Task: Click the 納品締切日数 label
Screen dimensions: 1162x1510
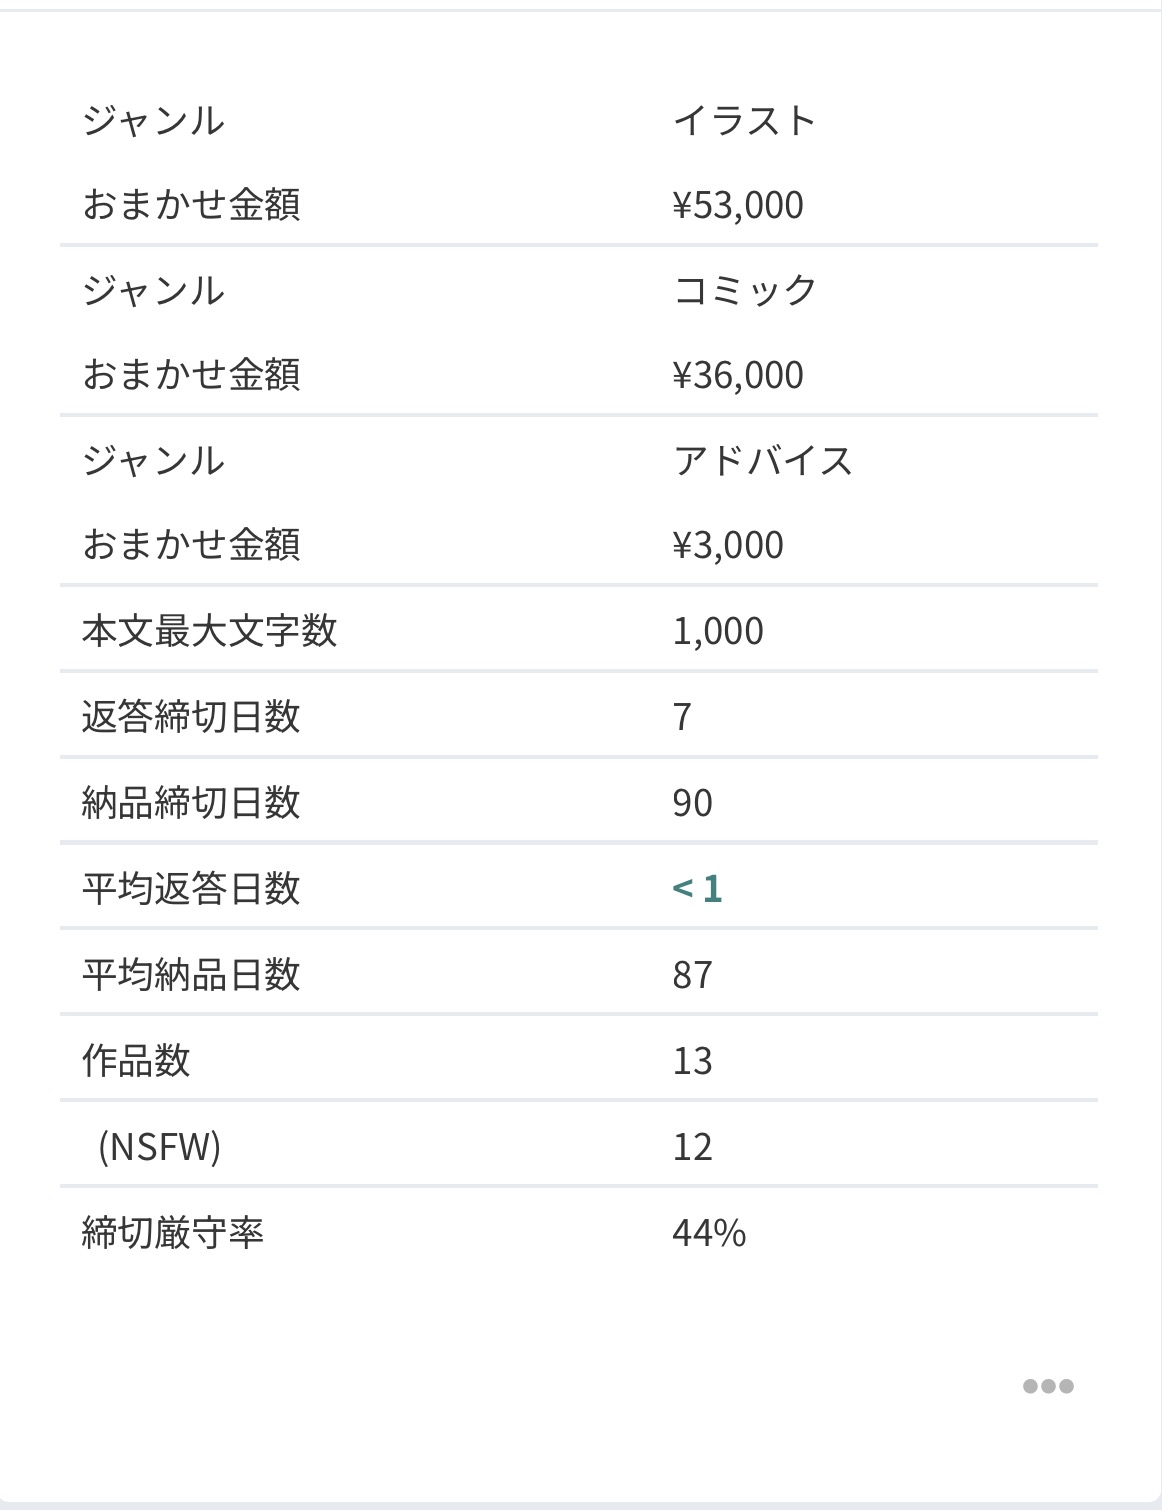Action: 191,803
